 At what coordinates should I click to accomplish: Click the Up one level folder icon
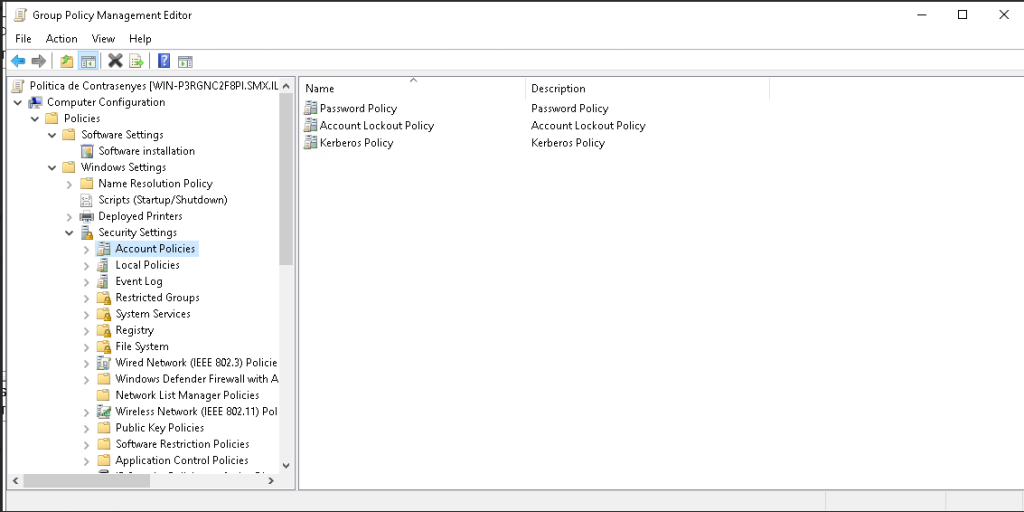(66, 61)
